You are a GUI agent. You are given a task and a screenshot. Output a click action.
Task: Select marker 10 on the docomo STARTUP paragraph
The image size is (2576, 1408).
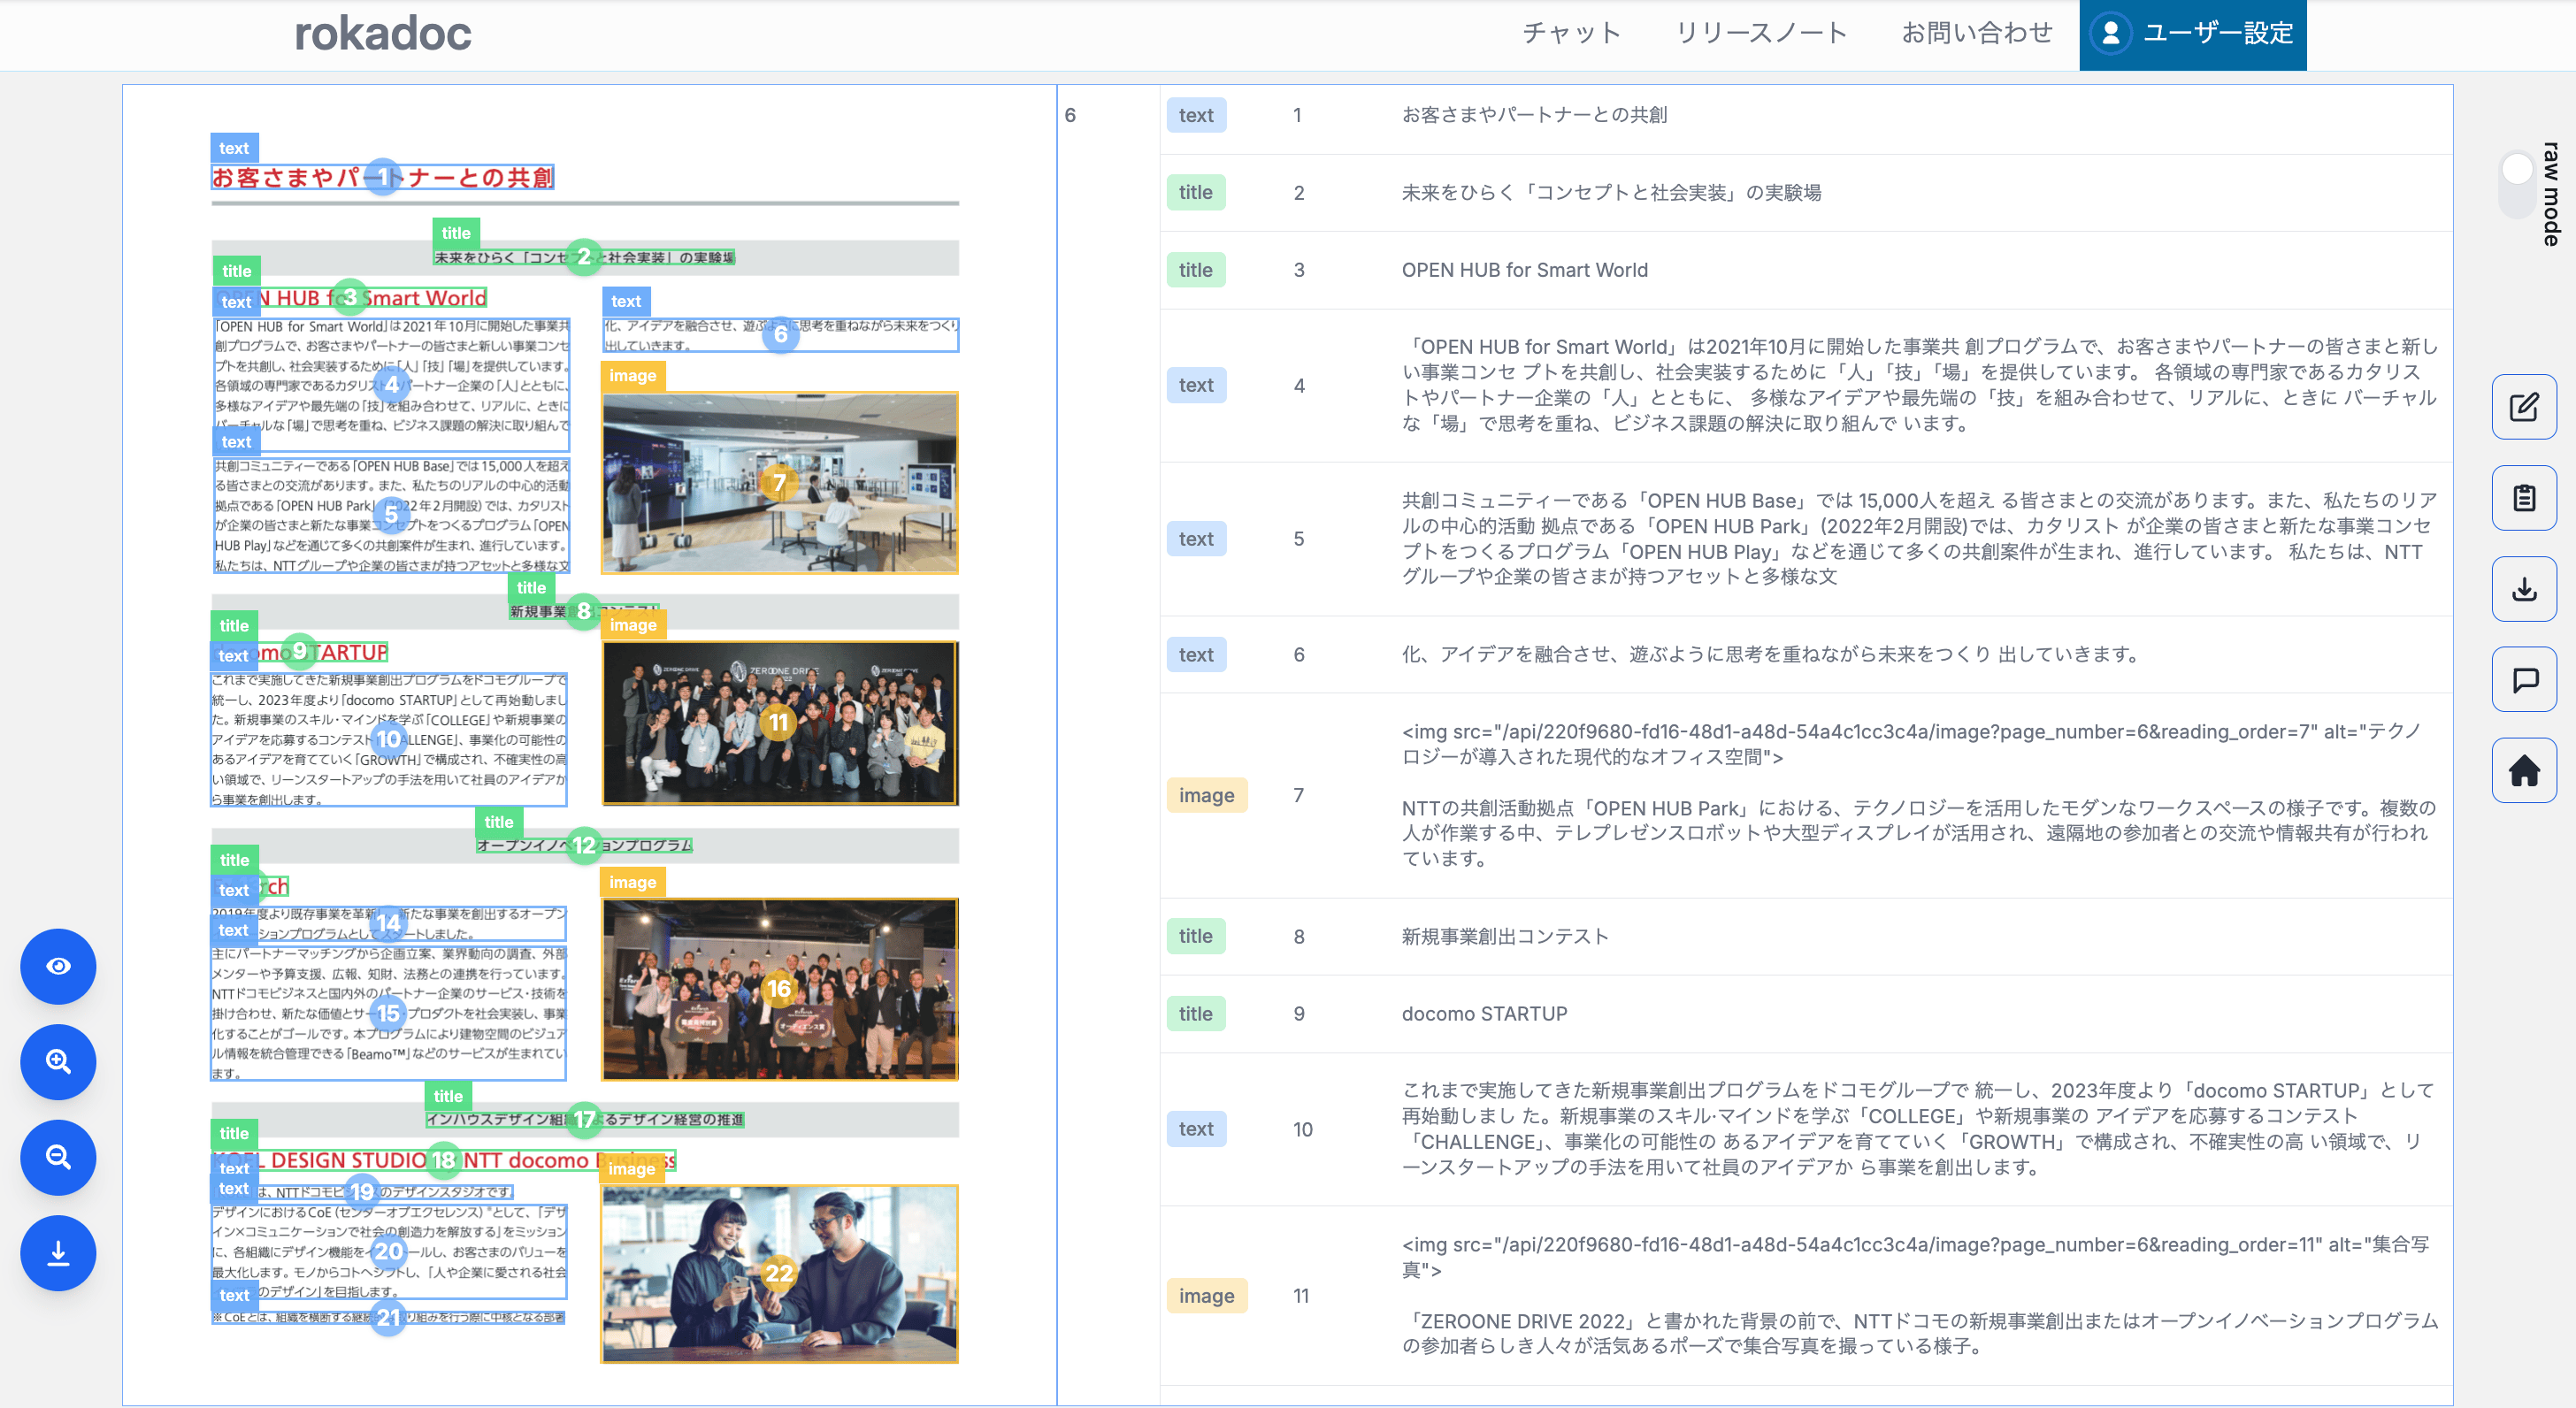point(388,739)
